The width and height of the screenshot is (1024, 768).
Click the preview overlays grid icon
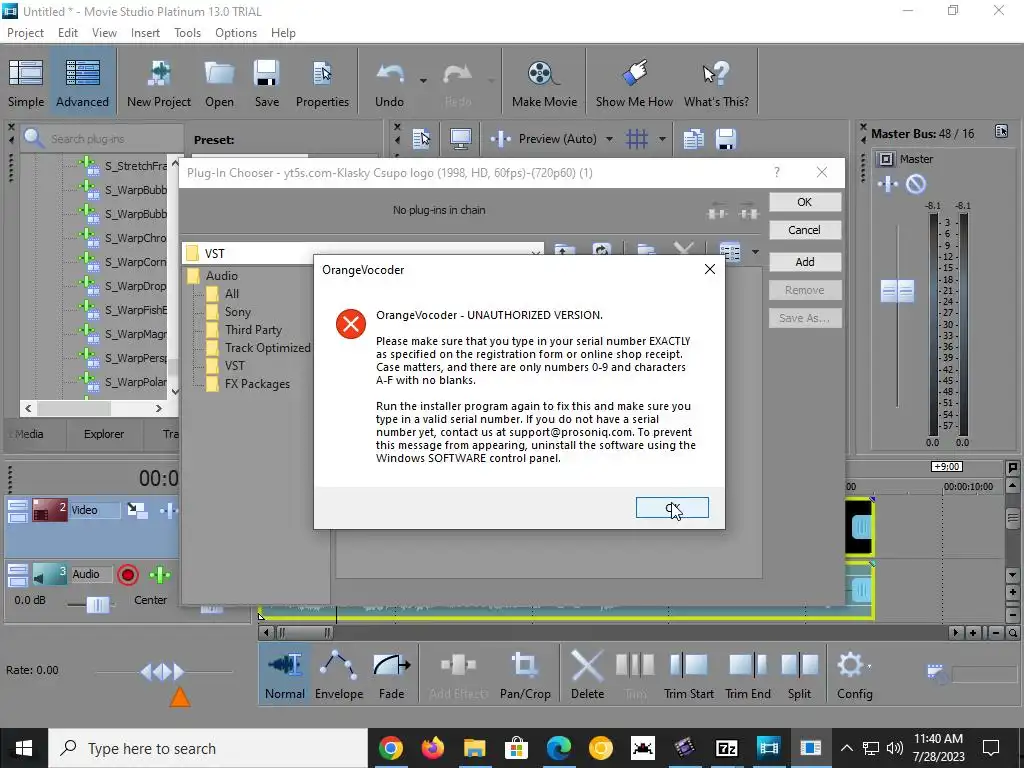(637, 138)
